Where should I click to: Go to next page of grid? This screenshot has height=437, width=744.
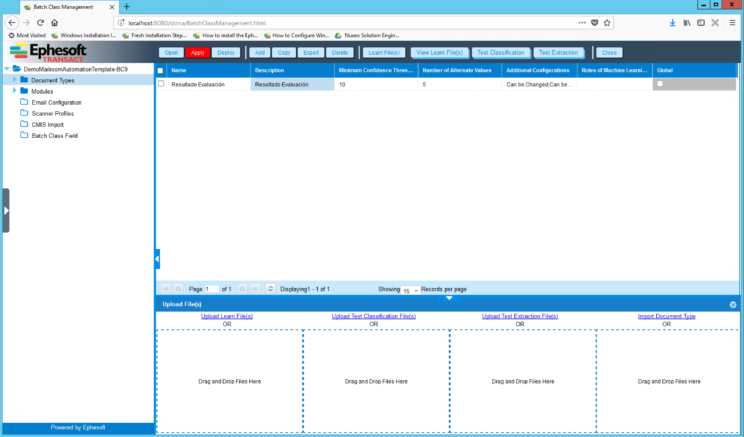(x=242, y=288)
